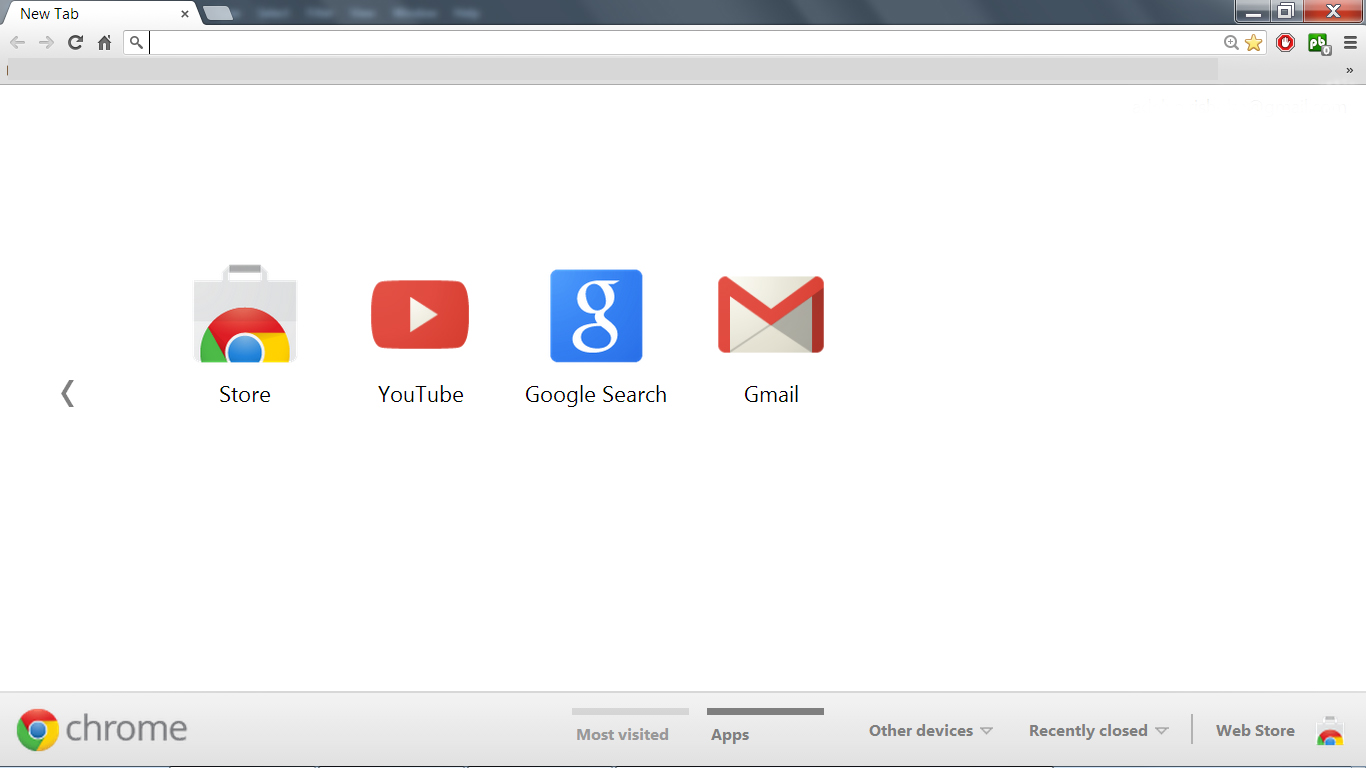Open the Web Store link
Image resolution: width=1366 pixels, height=768 pixels.
pos(1255,730)
